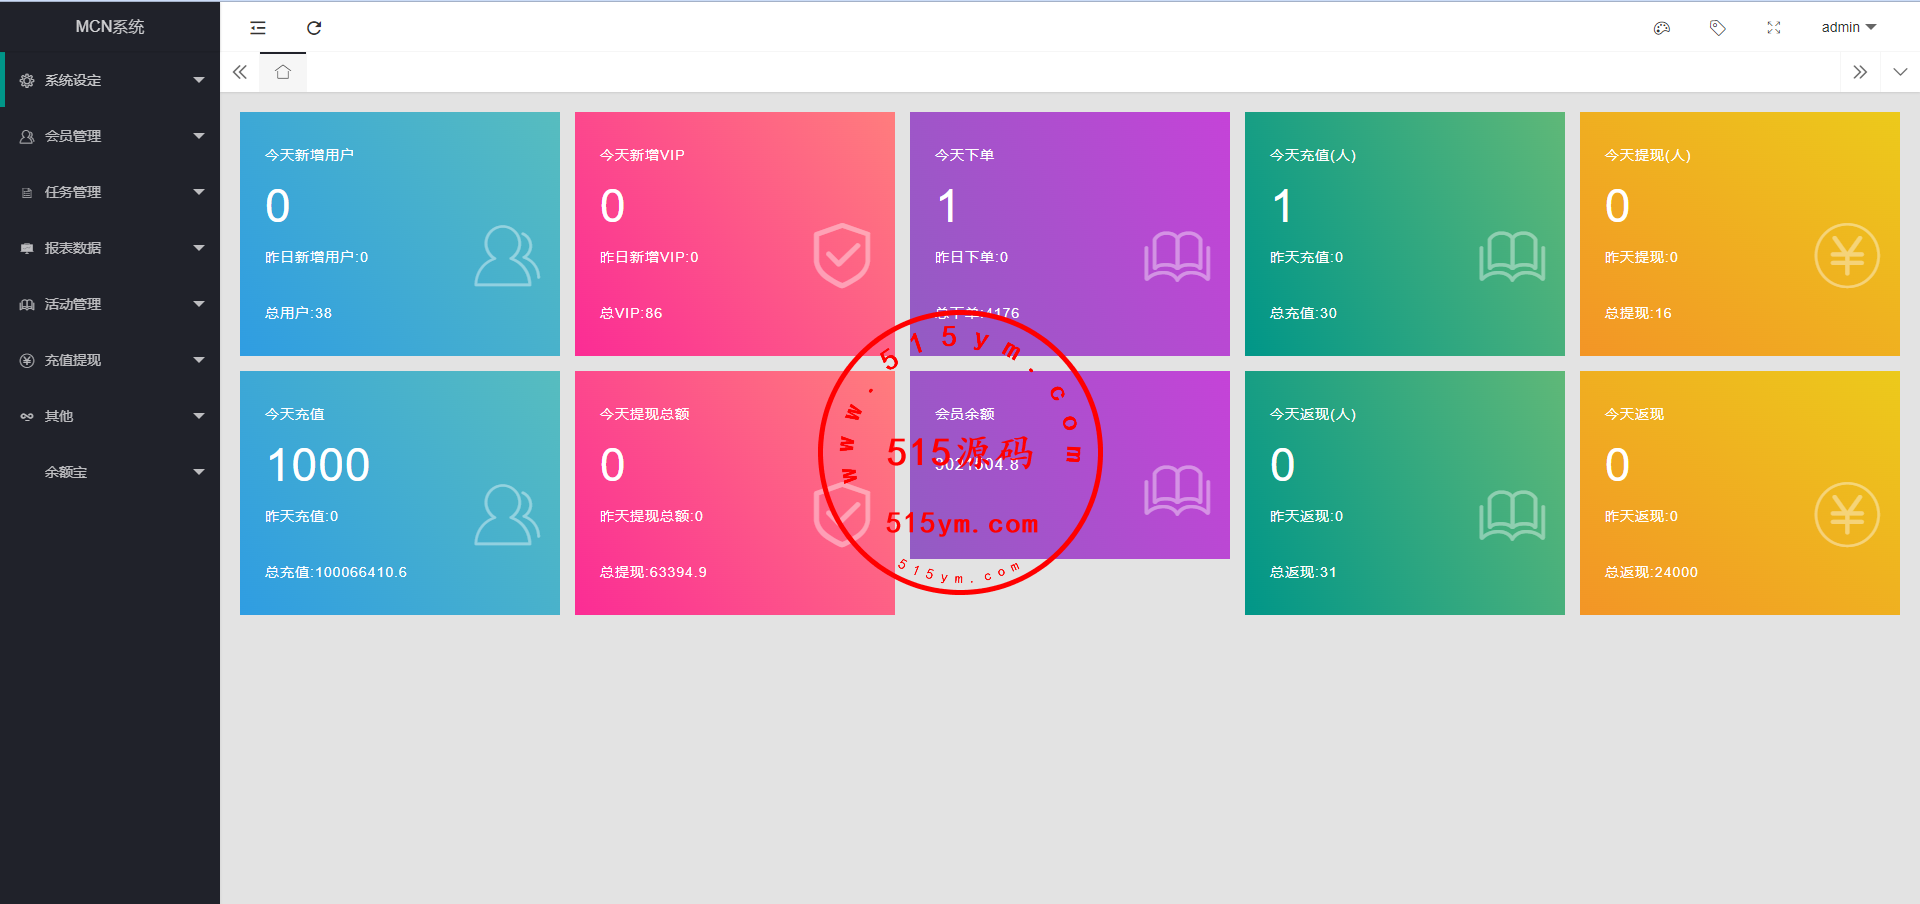Expand the 充值提现 sidebar menu
Screen dimensions: 1920x904
110,360
